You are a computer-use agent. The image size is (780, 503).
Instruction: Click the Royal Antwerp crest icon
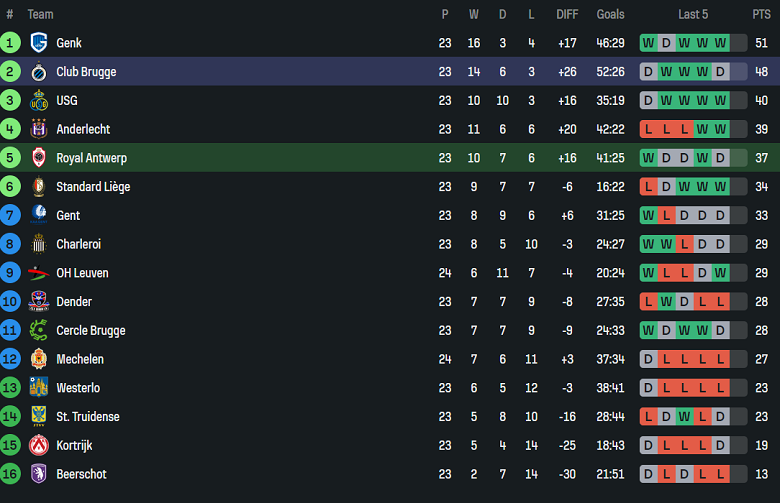[39, 158]
